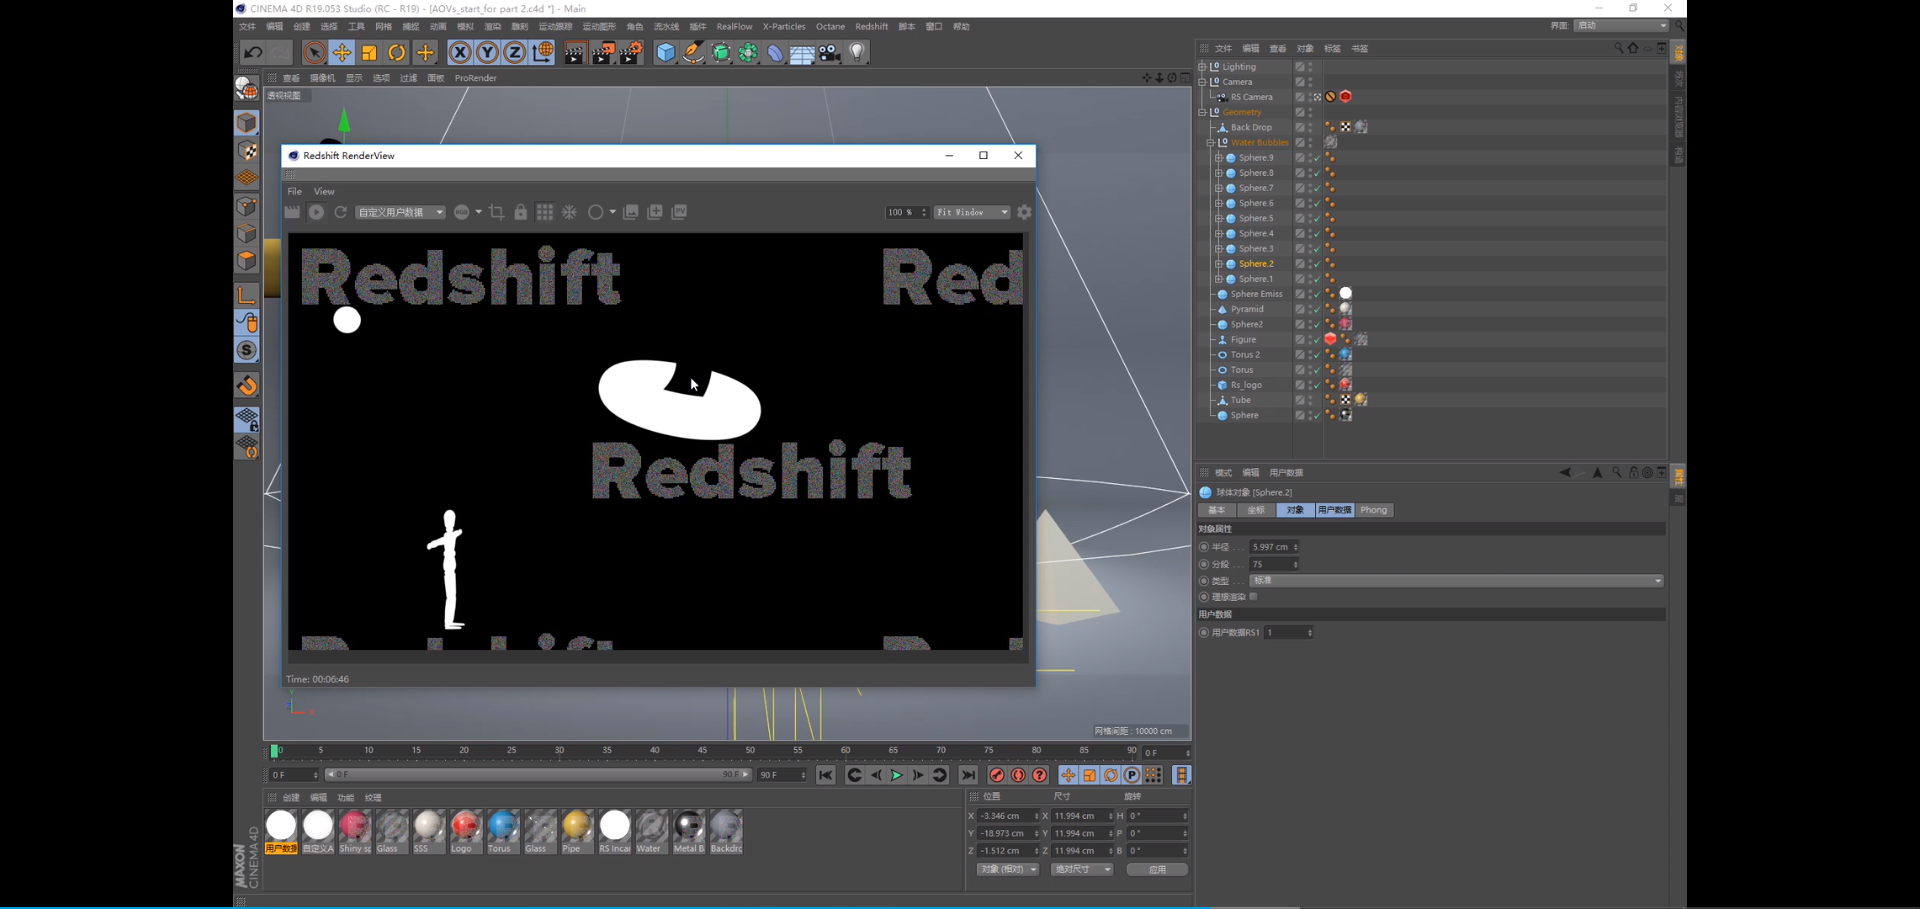This screenshot has height=909, width=1920.
Task: Open the Octane menu in the menu bar
Action: (830, 27)
